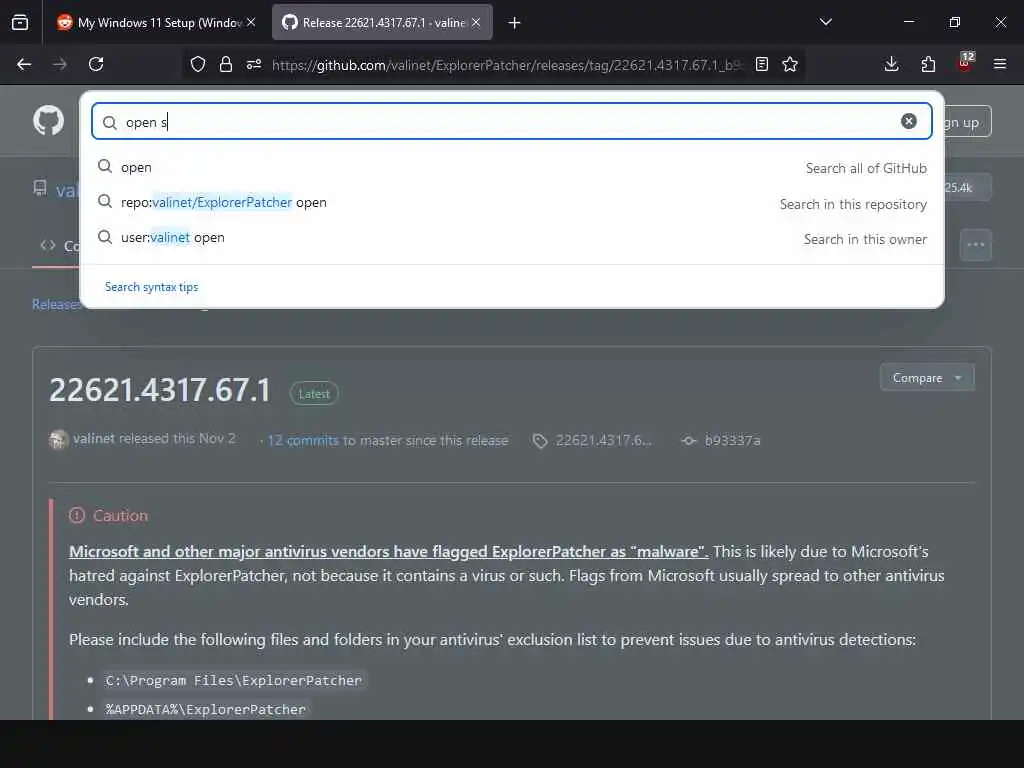Expand the Compare dropdown
Viewport: 1024px width, 768px height.
click(927, 377)
